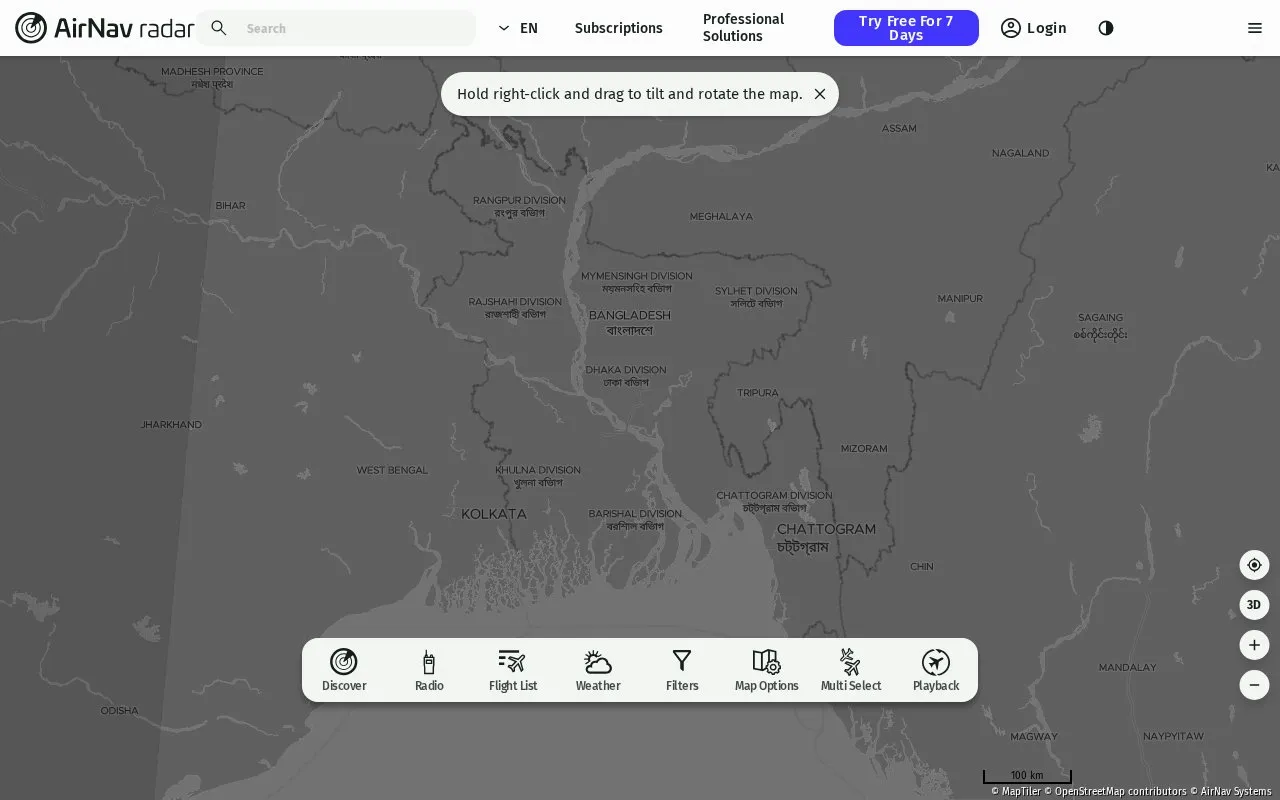
Task: Dismiss the tilt and rotate hint
Action: click(820, 94)
